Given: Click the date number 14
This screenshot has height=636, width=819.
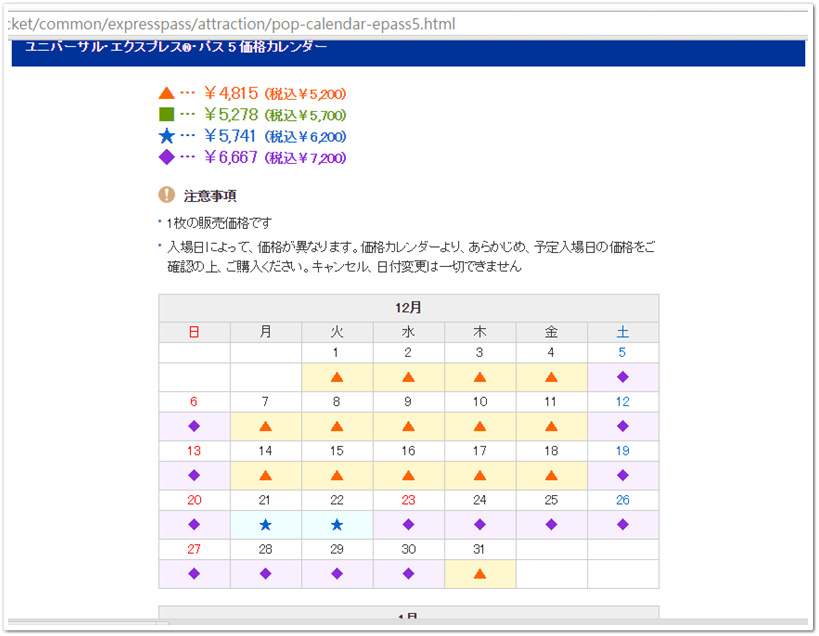Looking at the screenshot, I should tap(265, 451).
